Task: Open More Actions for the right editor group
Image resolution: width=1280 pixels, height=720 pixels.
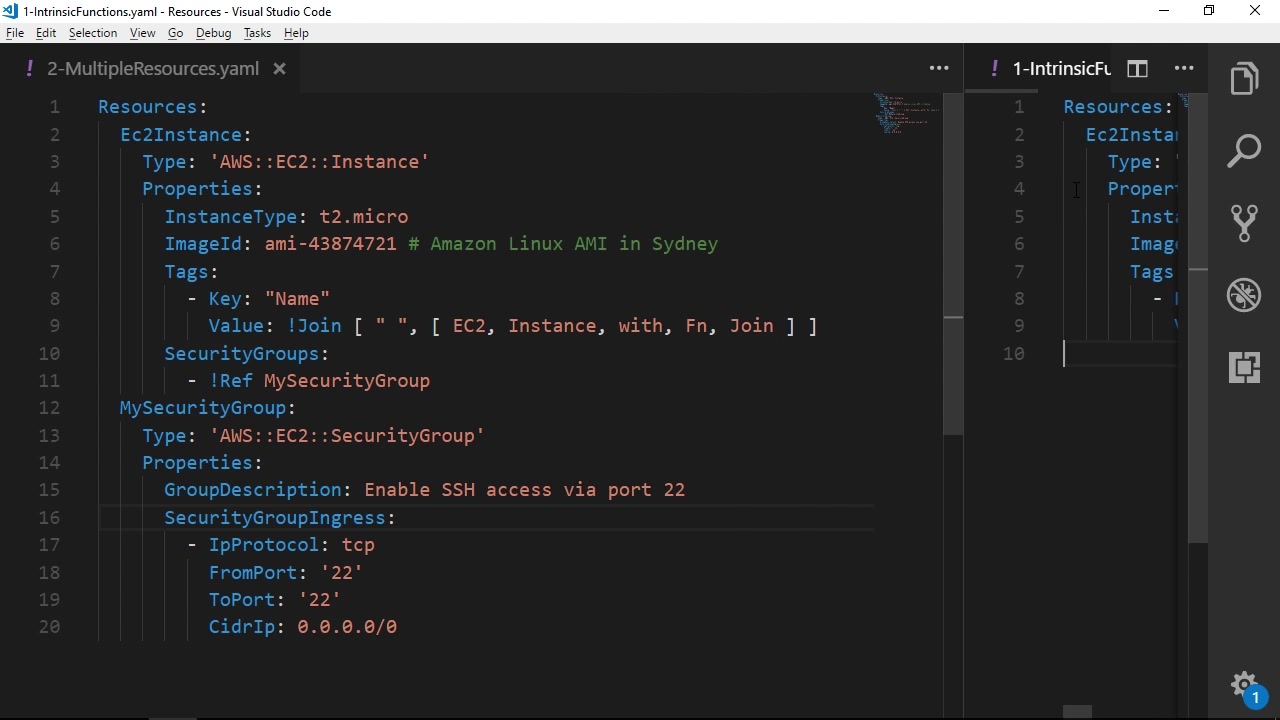Action: 1184,68
